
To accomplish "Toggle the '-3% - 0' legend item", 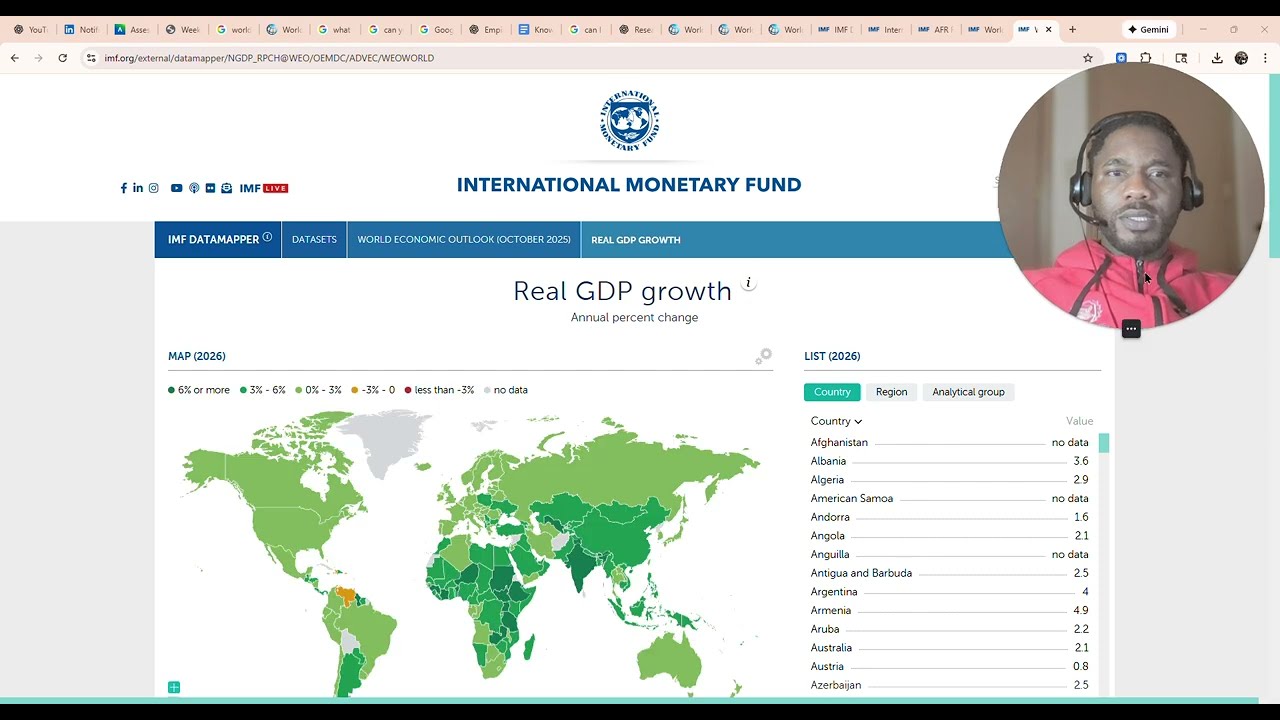I will point(373,390).
